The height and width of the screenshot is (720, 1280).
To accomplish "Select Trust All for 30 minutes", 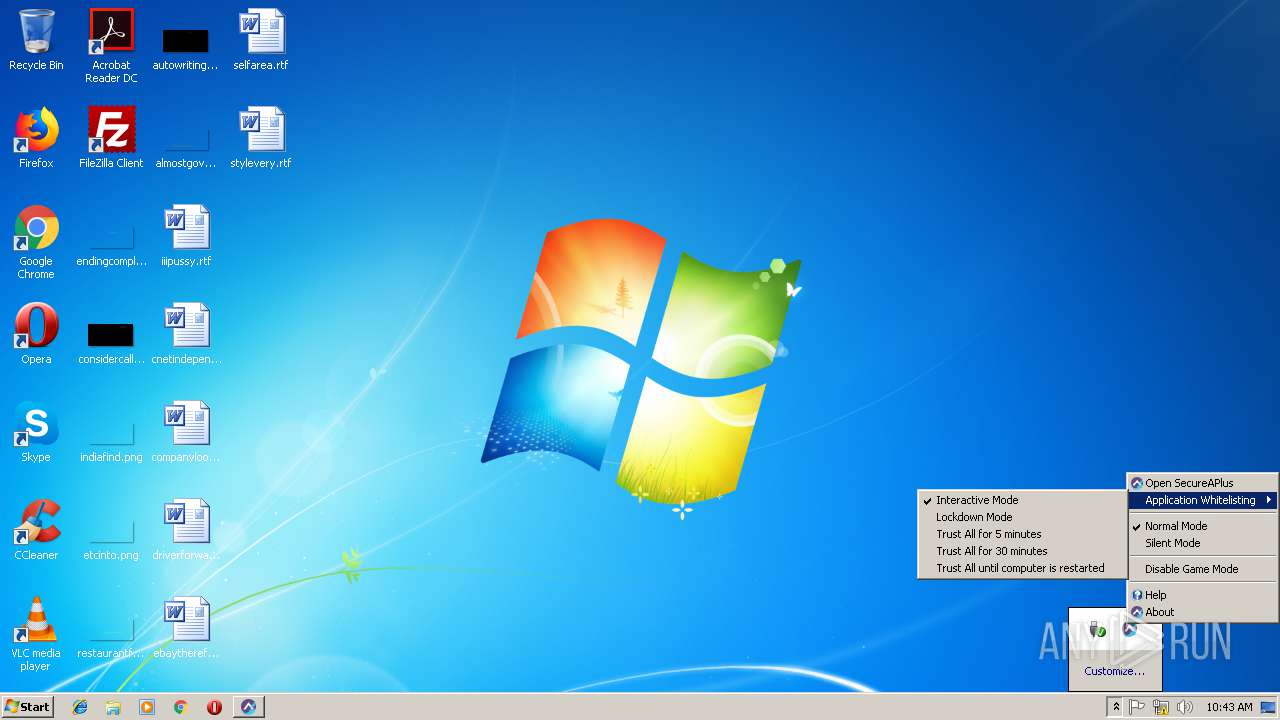I will pos(1021,551).
